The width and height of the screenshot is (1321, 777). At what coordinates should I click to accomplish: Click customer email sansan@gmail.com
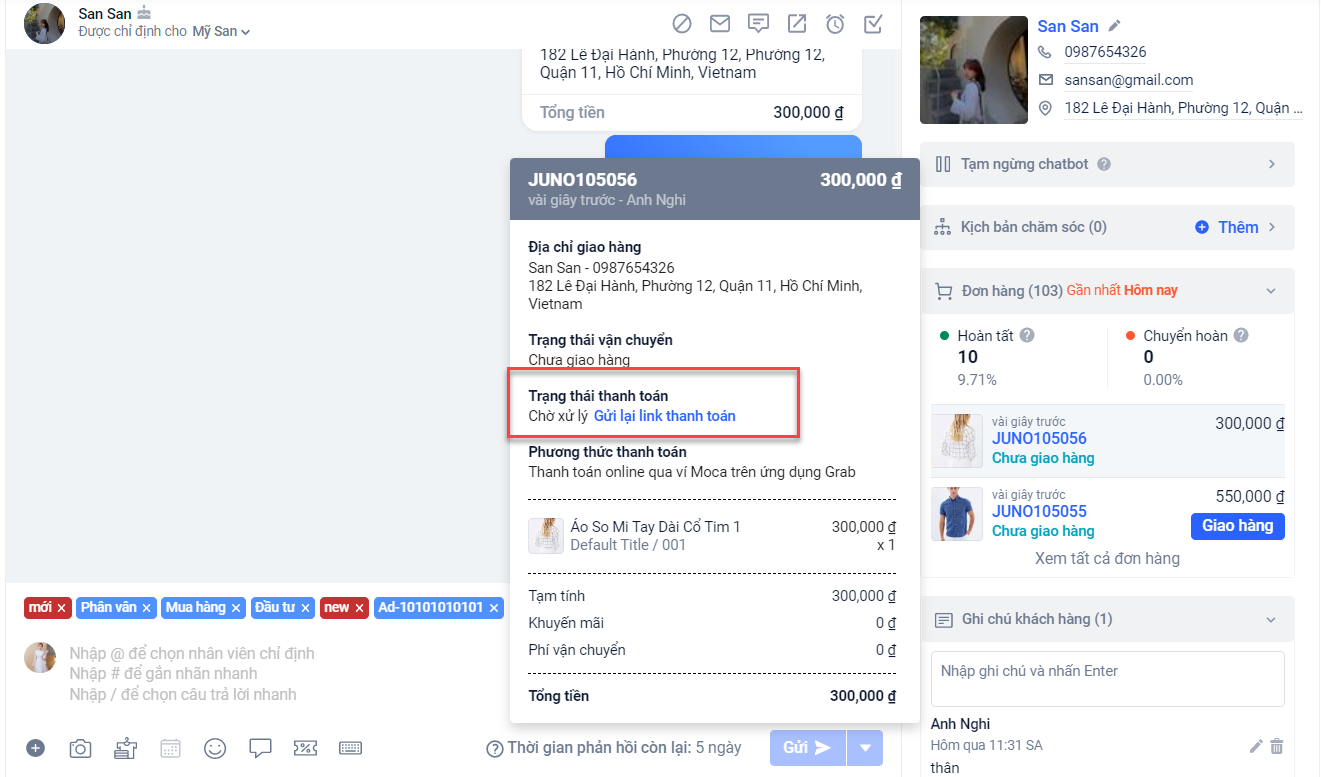(1129, 80)
